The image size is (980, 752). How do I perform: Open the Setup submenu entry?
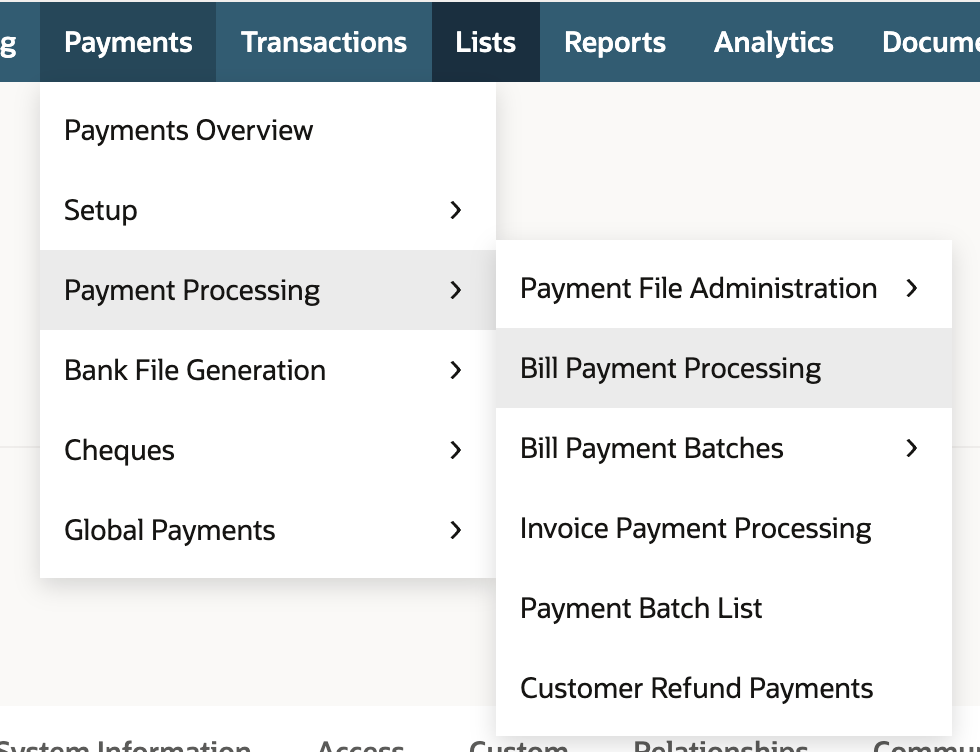pos(268,210)
